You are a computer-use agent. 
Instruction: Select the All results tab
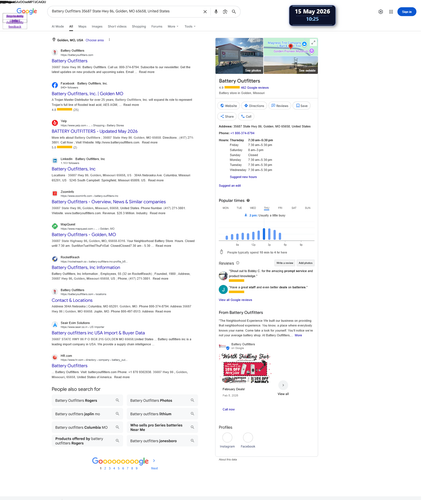[x=72, y=27]
